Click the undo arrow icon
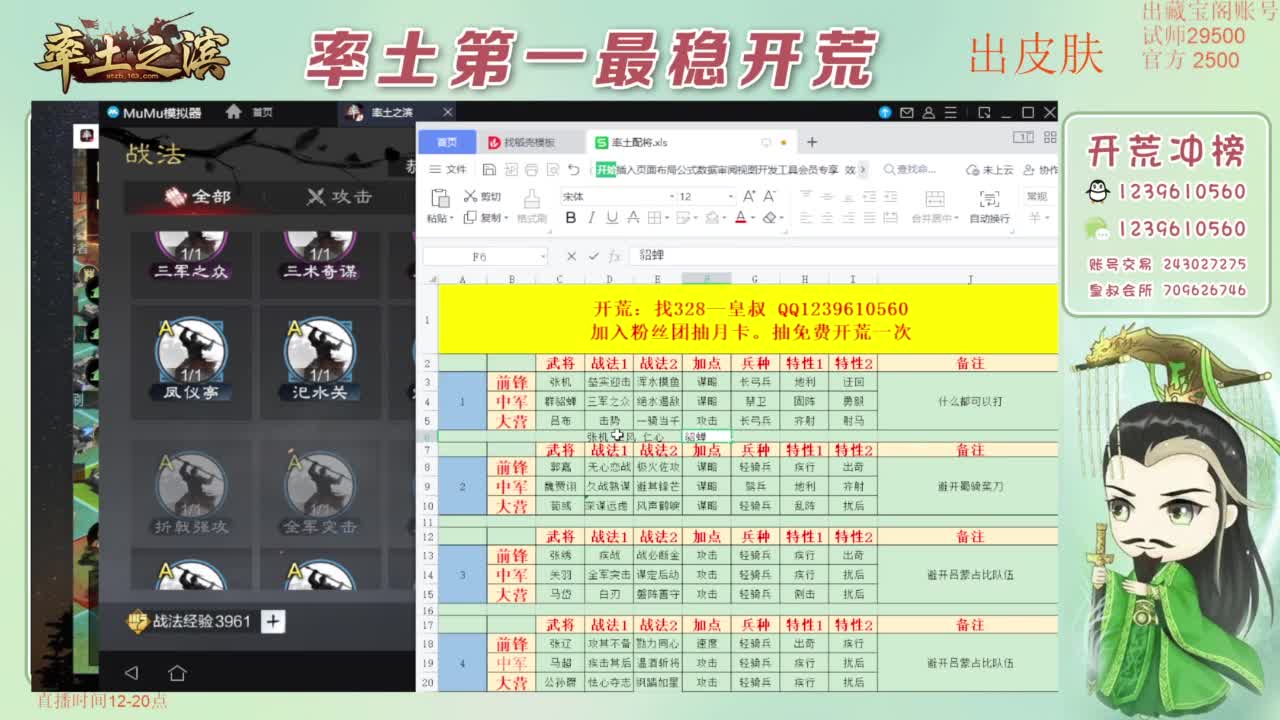 coord(572,170)
